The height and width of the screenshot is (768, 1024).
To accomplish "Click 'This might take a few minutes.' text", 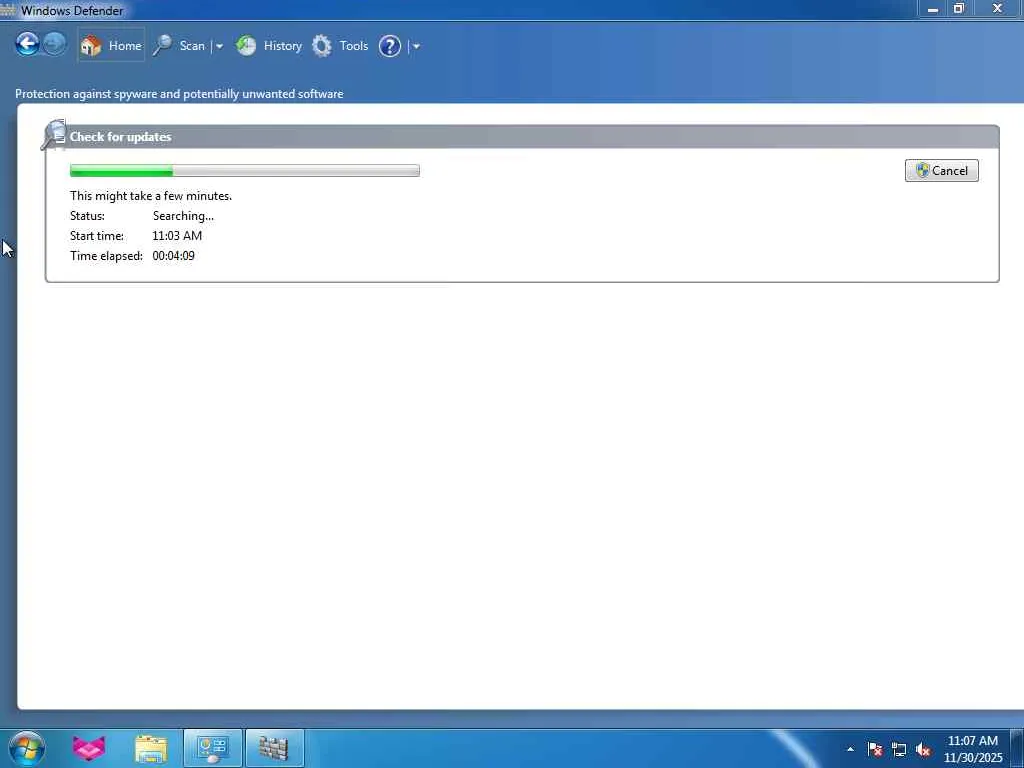I will coord(151,196).
